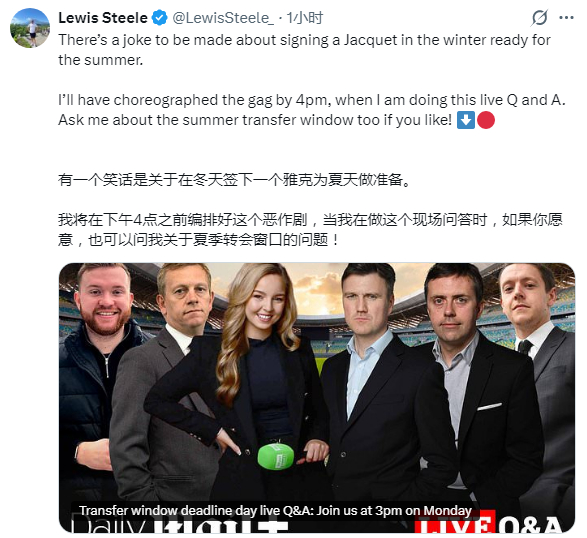Click the blue down-arrow emoji
Viewport: 587px width, 538px height.
tap(466, 120)
